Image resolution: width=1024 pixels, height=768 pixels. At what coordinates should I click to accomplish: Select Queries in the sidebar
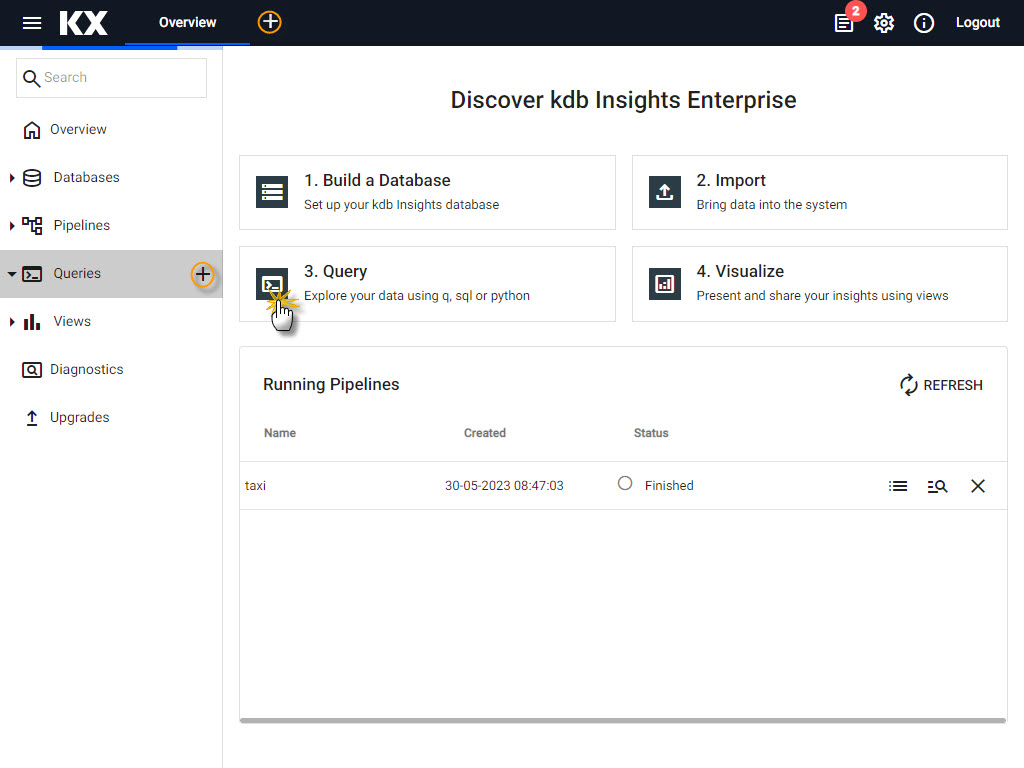(x=77, y=274)
